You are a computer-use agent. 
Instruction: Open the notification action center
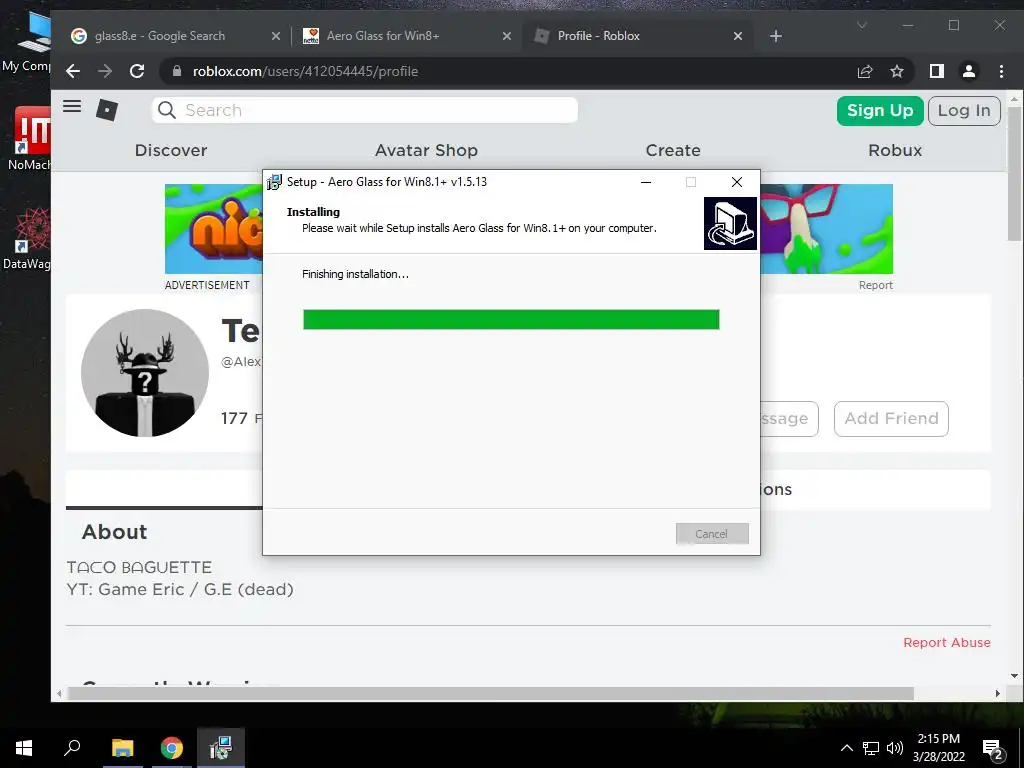[x=993, y=749]
